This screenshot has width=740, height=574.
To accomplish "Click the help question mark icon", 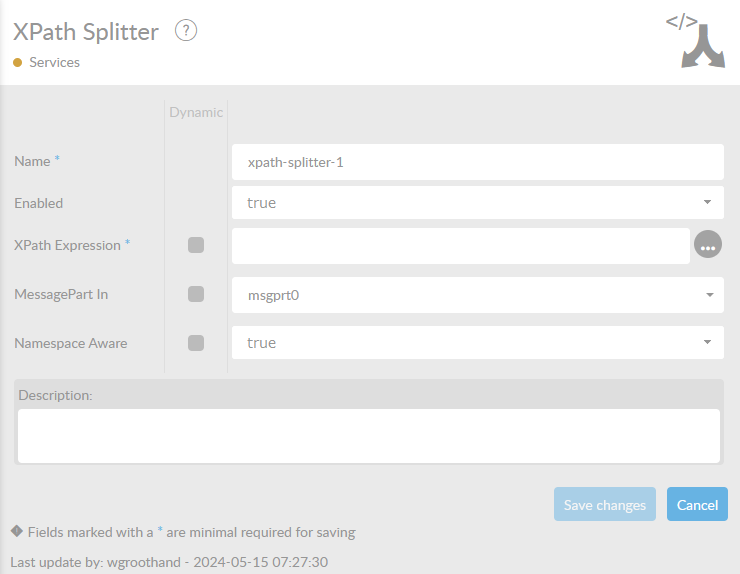I will pos(186,31).
